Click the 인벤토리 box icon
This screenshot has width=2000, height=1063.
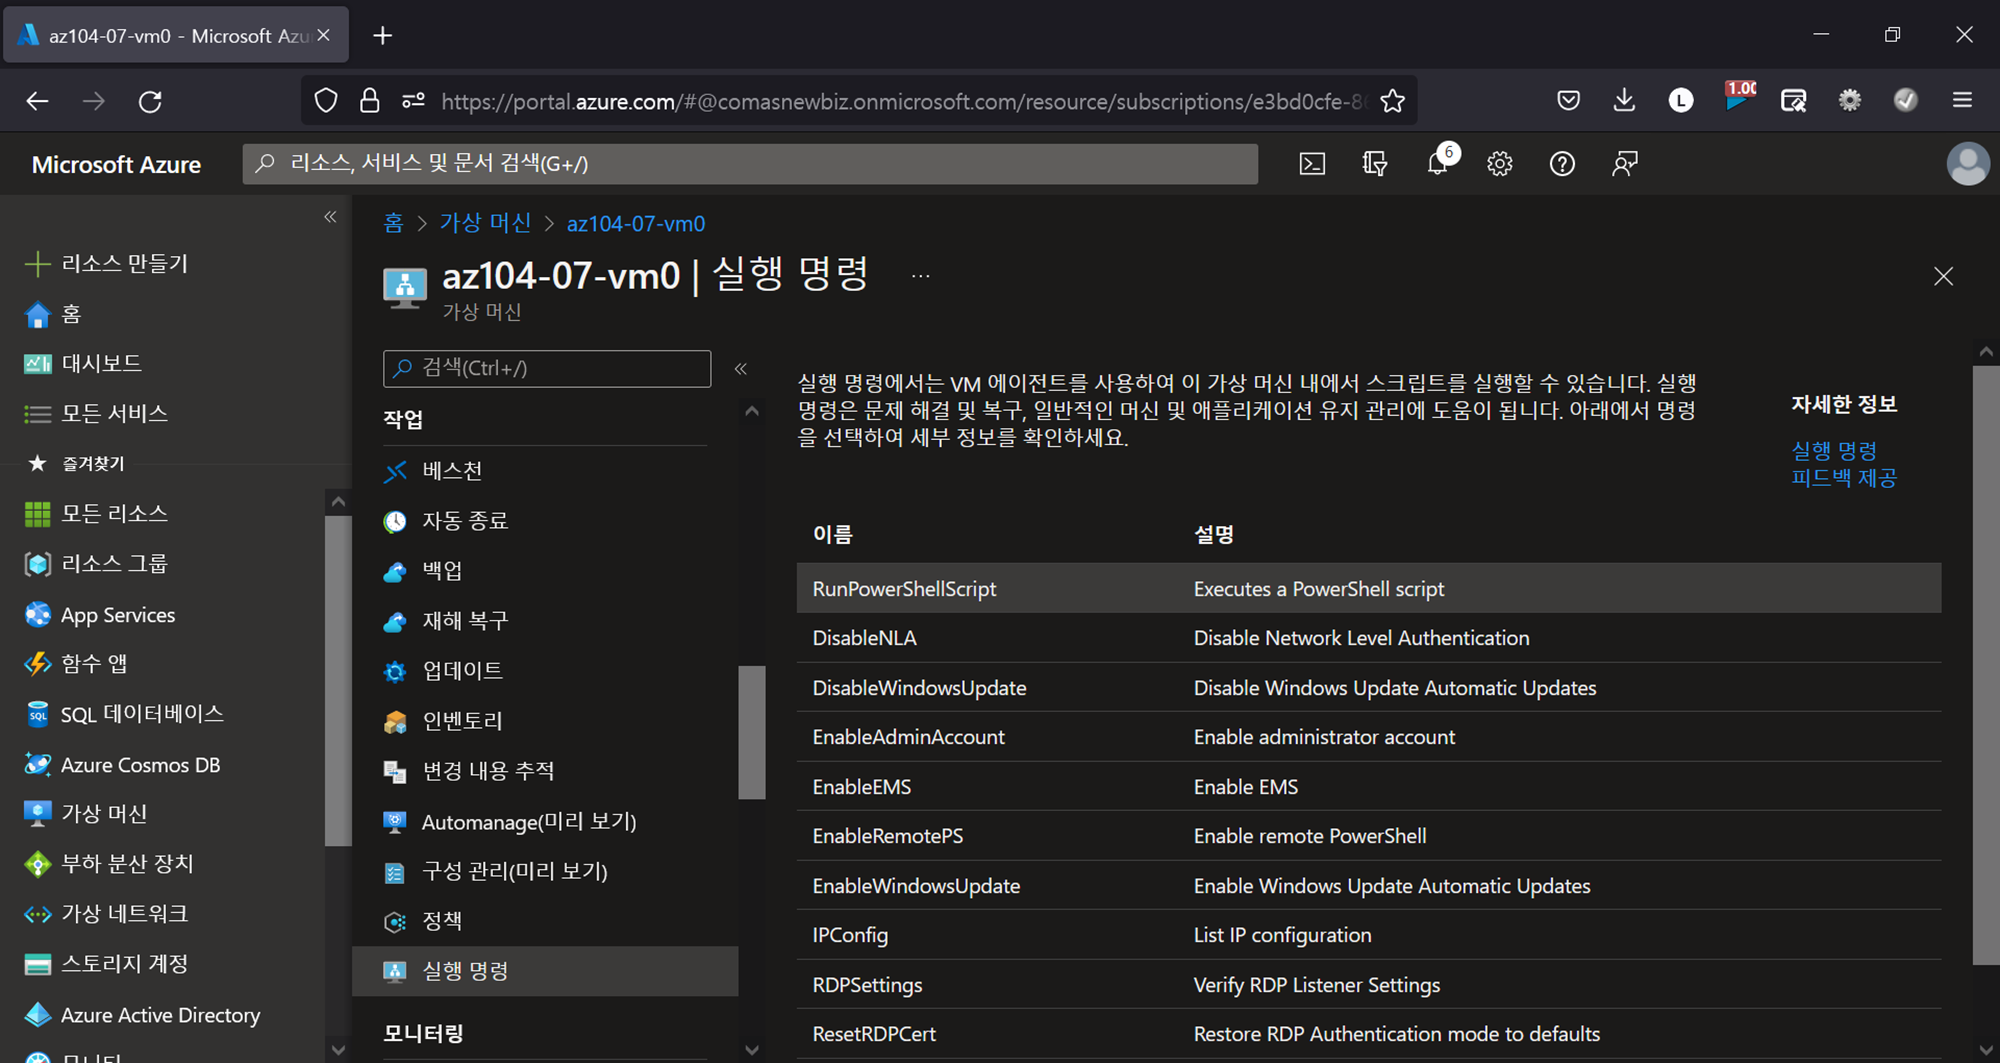point(395,721)
